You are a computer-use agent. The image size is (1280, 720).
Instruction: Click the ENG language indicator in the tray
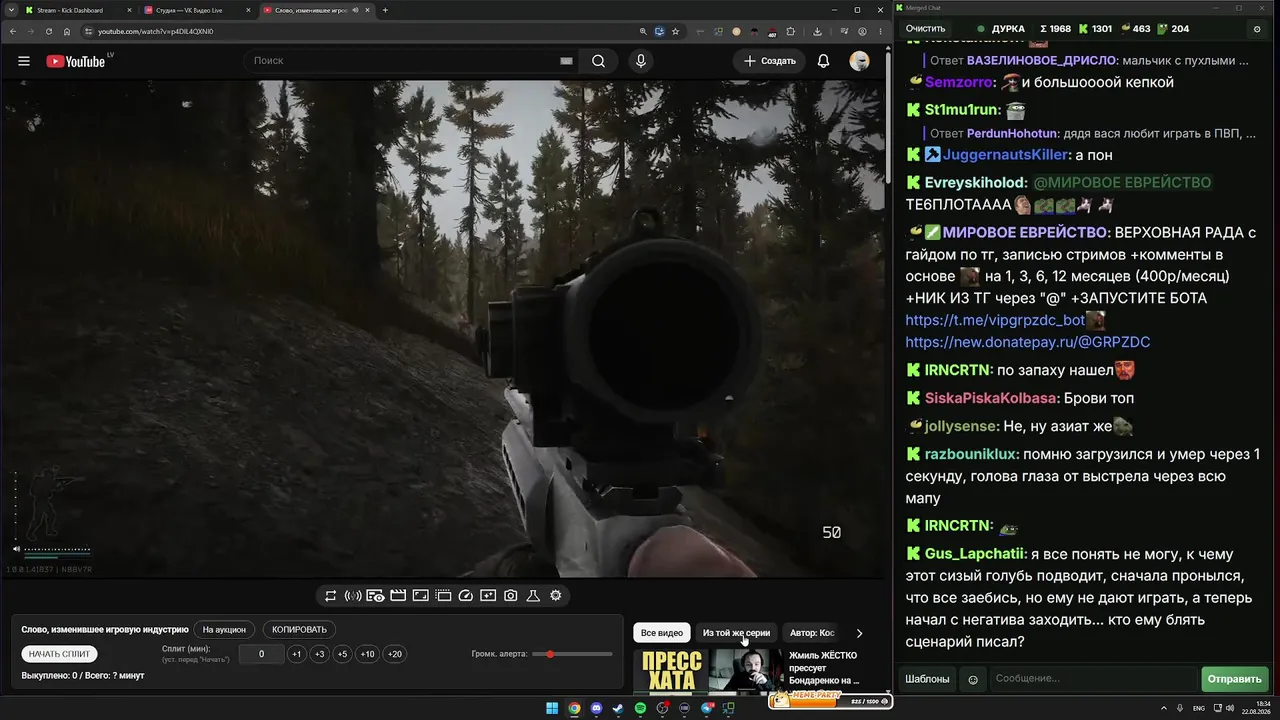click(1198, 708)
